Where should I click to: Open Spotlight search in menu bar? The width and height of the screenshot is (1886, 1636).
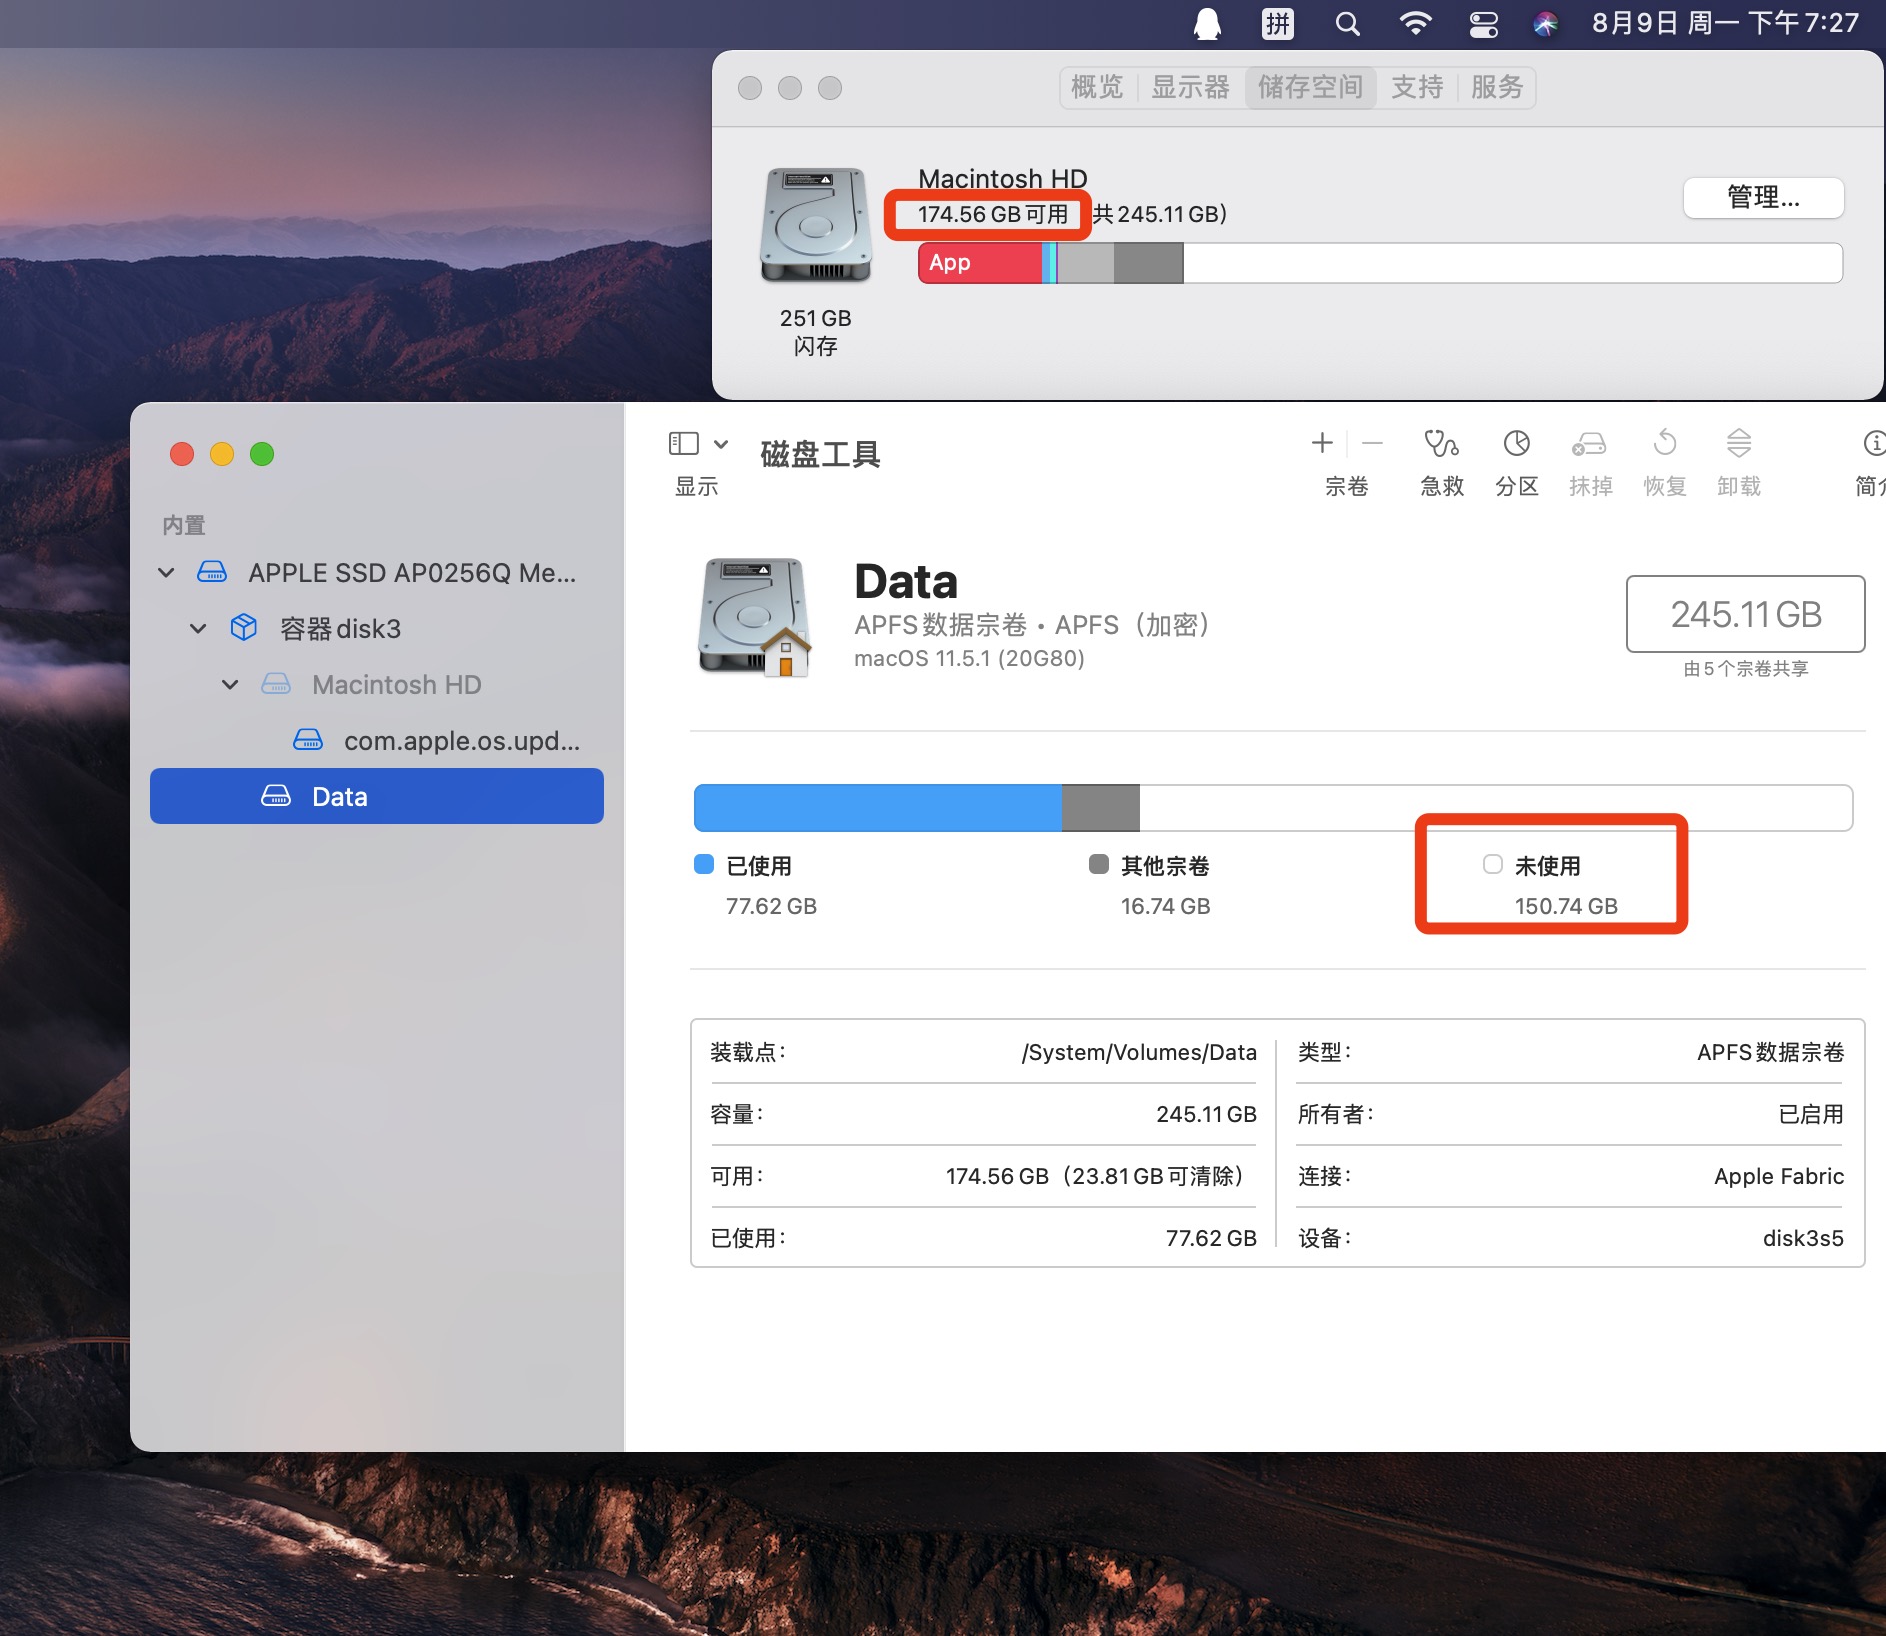click(x=1347, y=24)
